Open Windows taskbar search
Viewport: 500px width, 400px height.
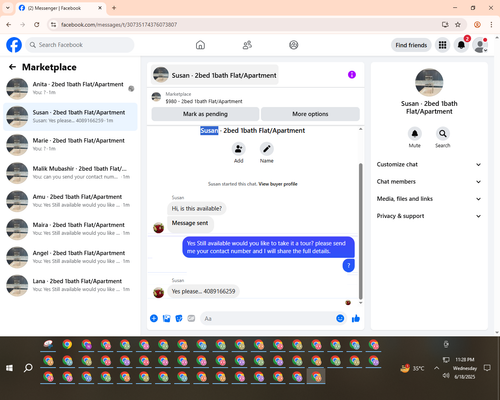(28, 368)
